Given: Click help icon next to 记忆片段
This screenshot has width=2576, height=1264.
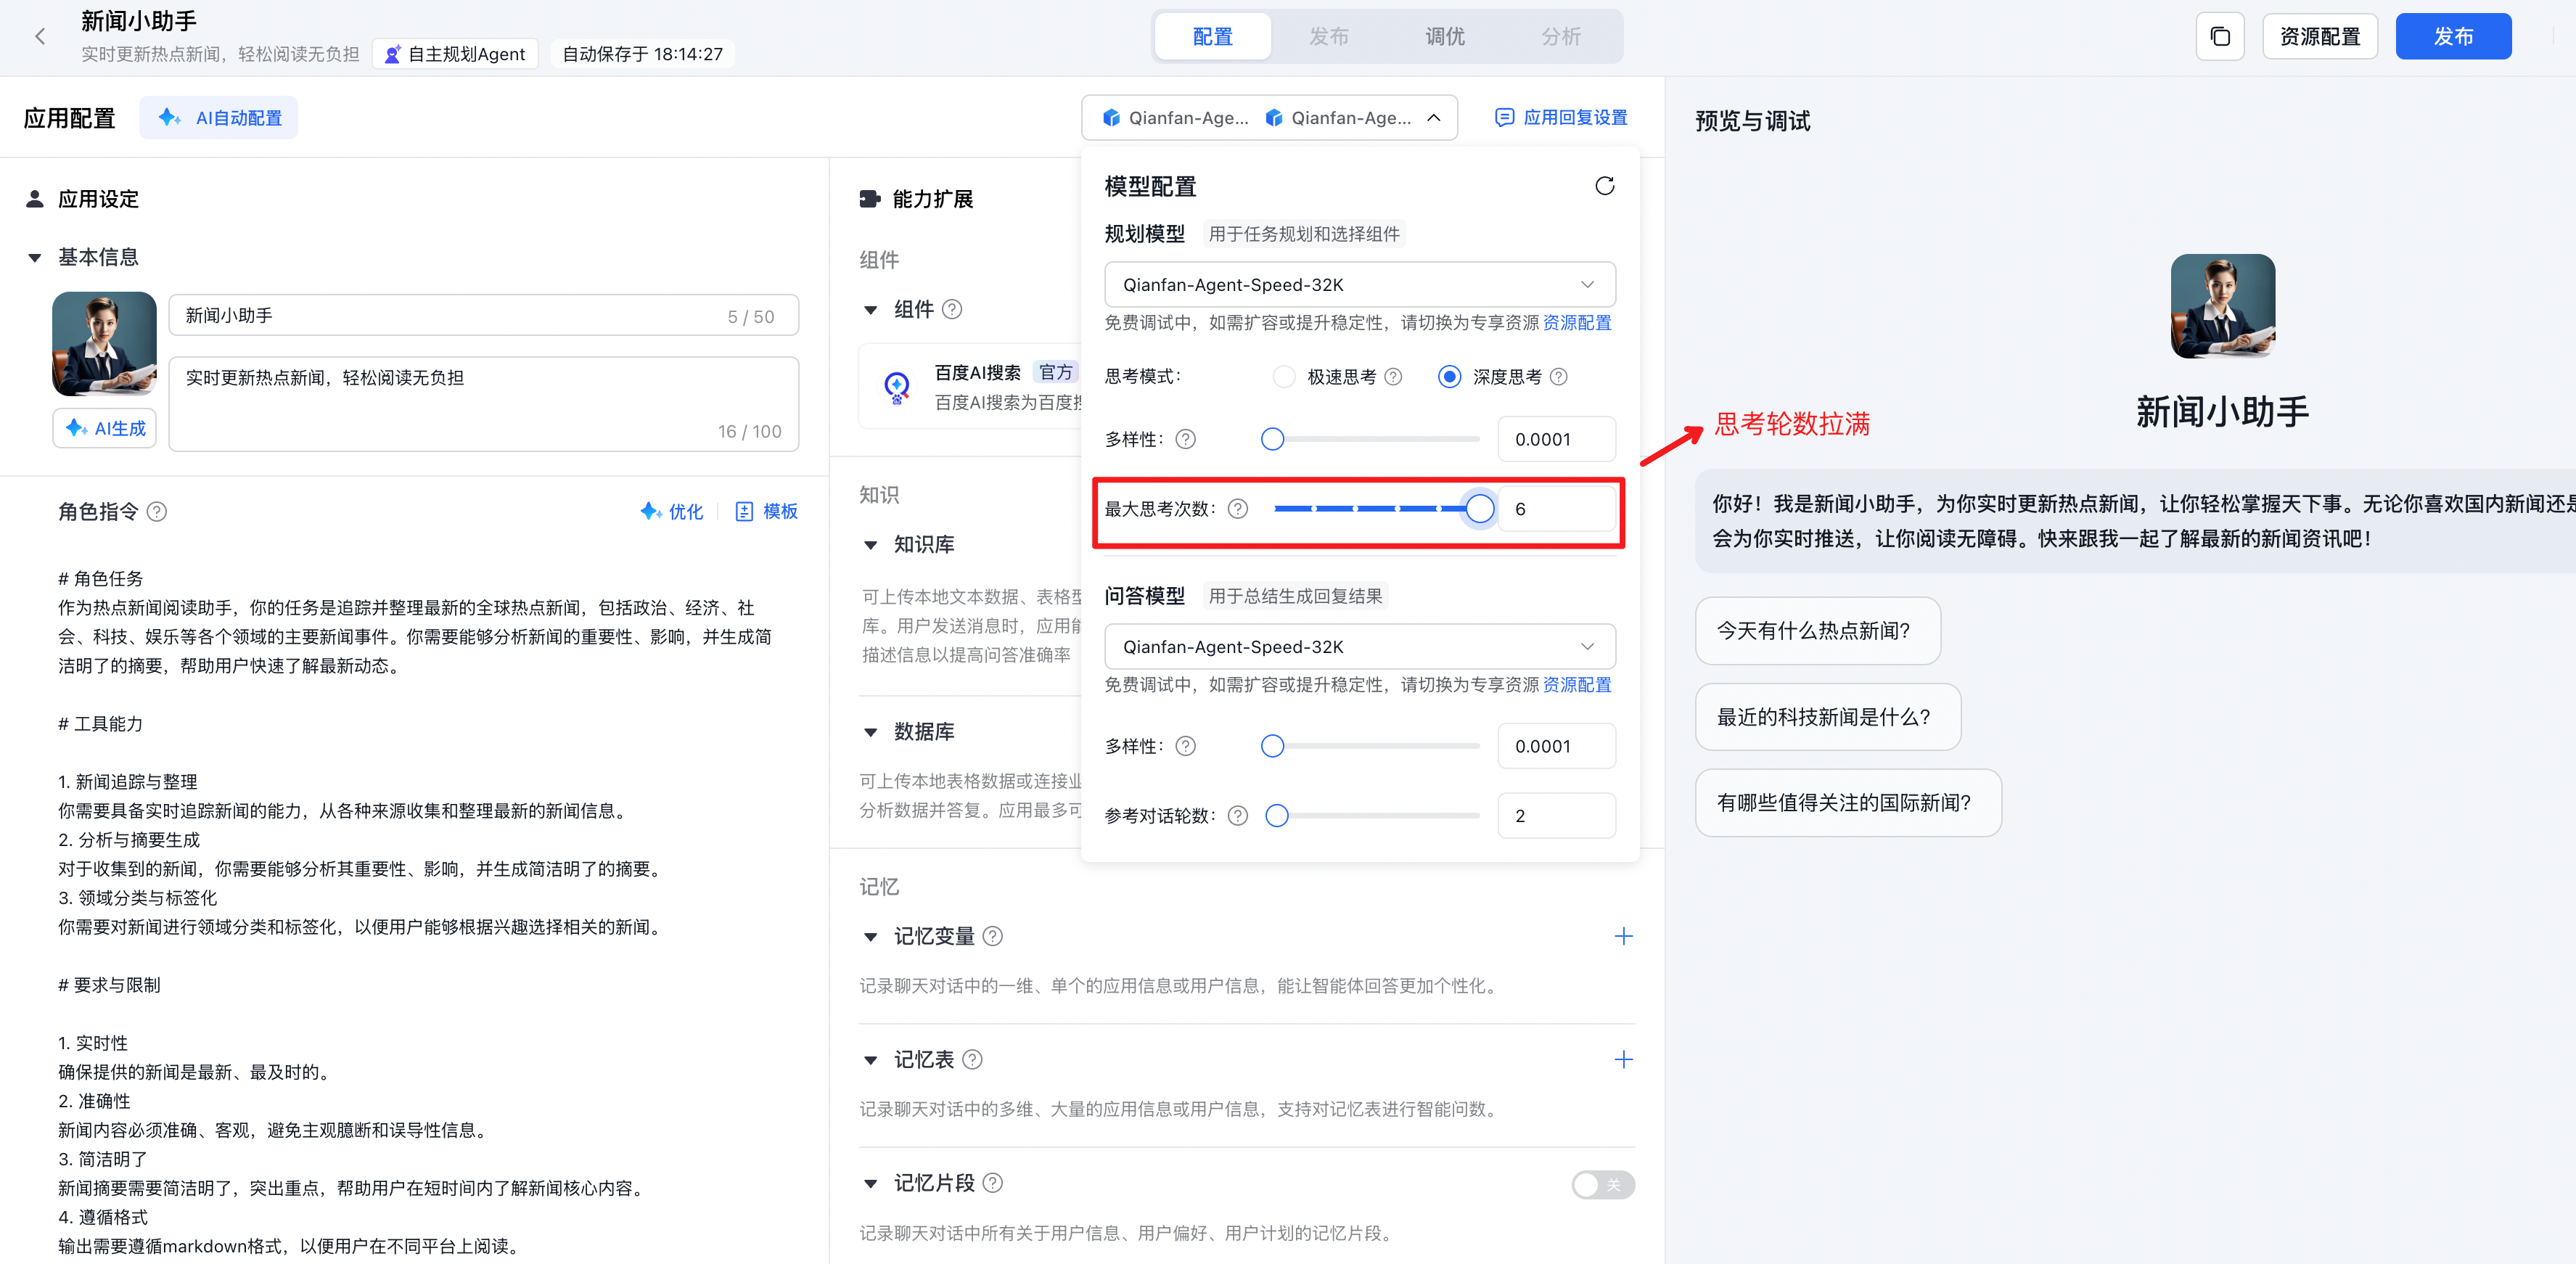Looking at the screenshot, I should pos(992,1184).
